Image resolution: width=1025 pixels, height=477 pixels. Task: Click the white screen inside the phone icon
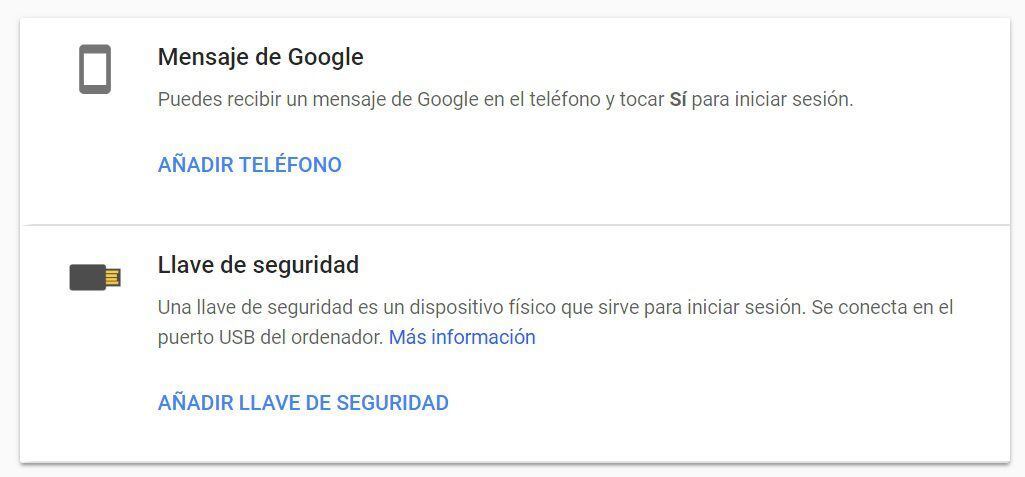[x=95, y=68]
